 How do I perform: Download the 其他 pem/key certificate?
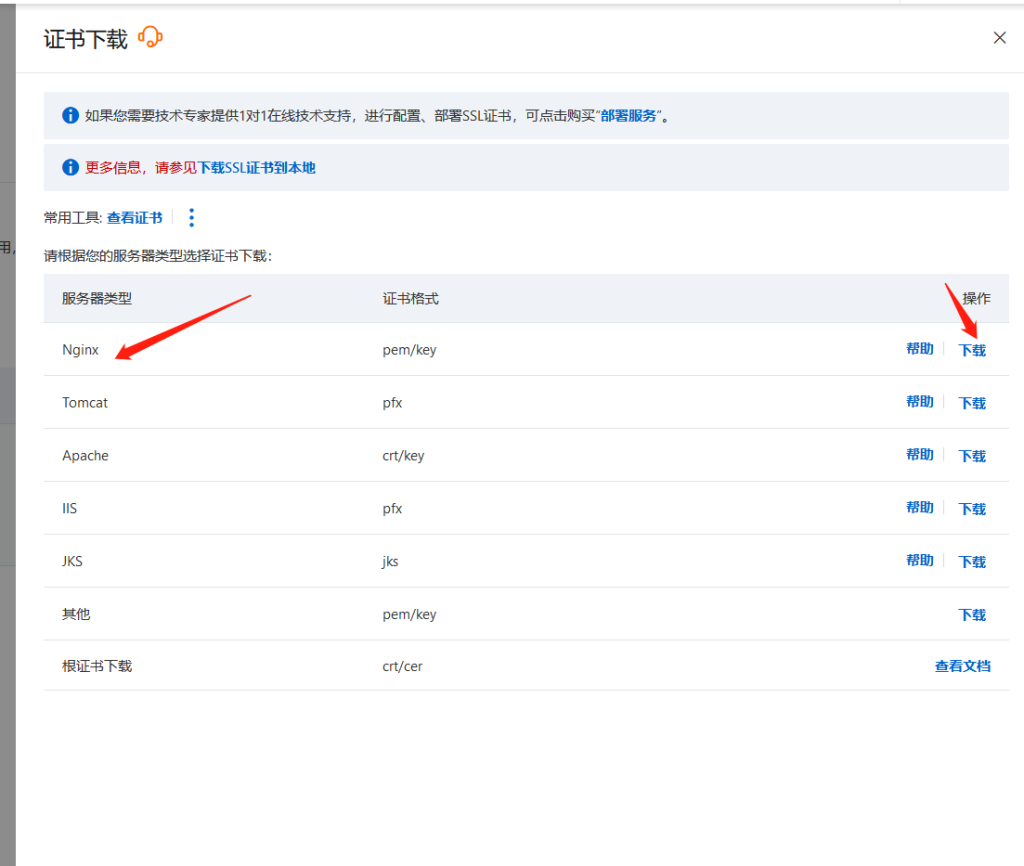click(x=972, y=615)
